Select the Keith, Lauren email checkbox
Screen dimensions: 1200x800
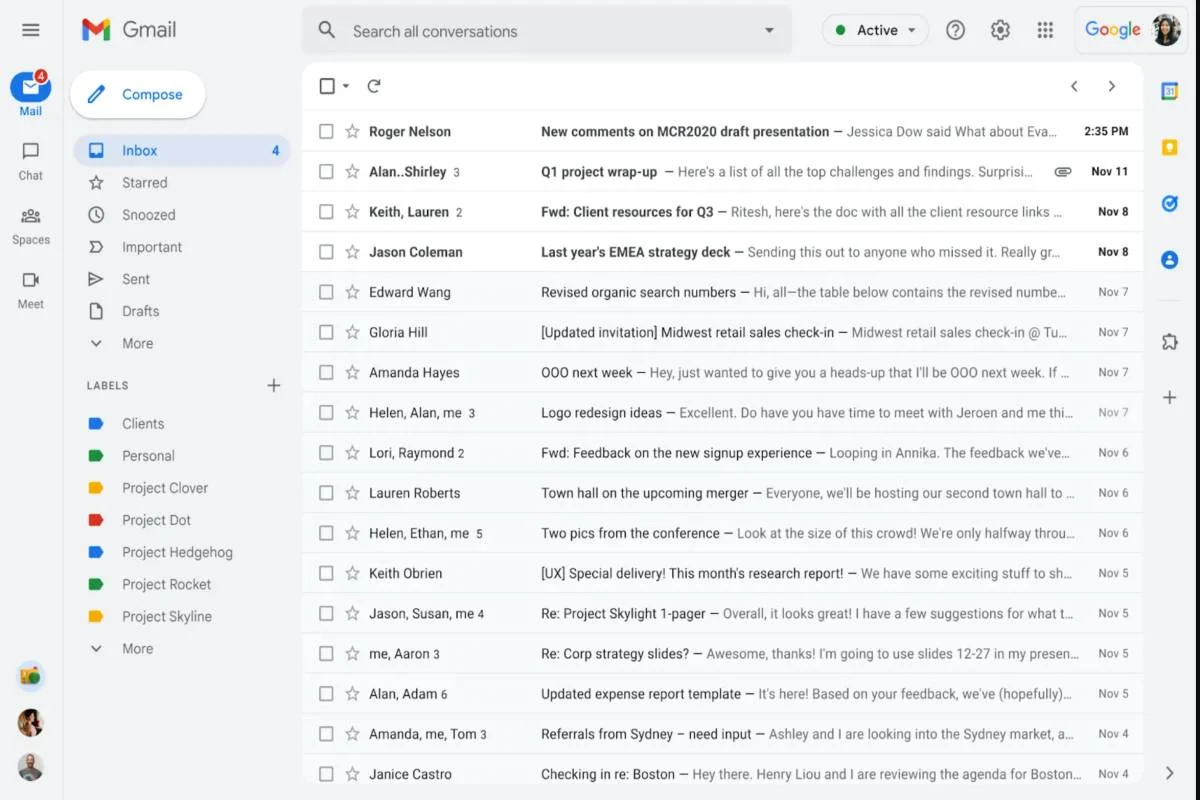[x=326, y=212]
